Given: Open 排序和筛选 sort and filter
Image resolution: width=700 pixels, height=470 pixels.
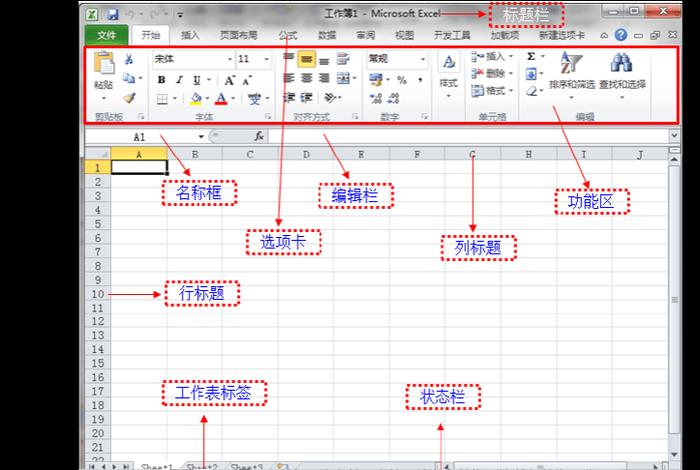Looking at the screenshot, I should [x=572, y=76].
